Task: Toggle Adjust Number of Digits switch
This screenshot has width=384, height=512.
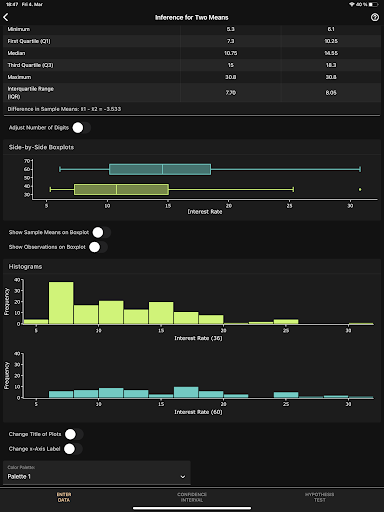Action: pos(81,128)
